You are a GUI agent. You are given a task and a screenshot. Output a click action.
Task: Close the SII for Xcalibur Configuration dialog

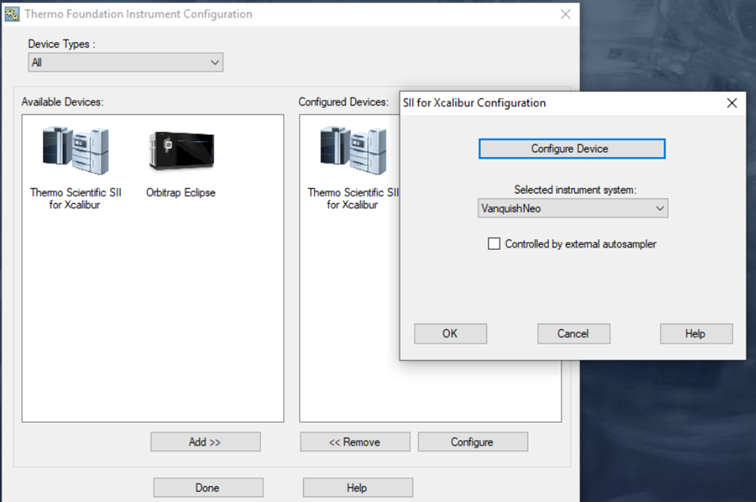[x=732, y=103]
